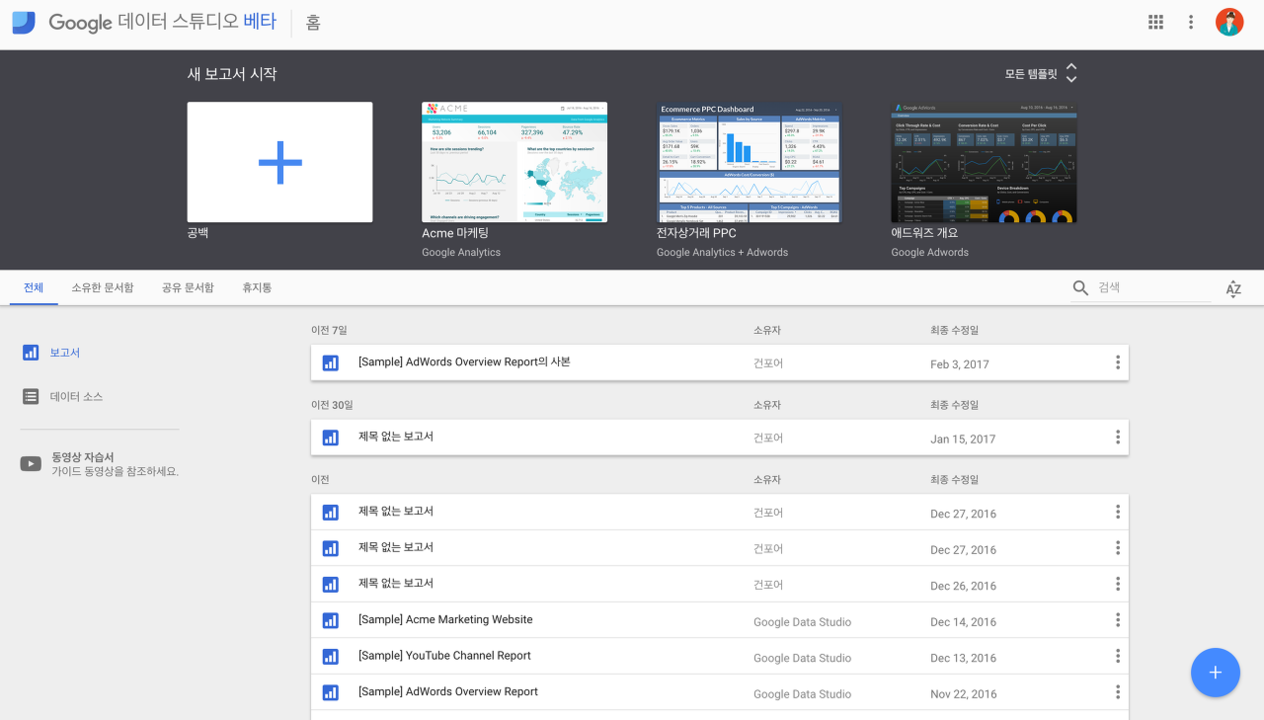Viewport: 1264px width, 720px height.
Task: Click the 보고서 chart icon in sidebar
Action: pyautogui.click(x=31, y=352)
